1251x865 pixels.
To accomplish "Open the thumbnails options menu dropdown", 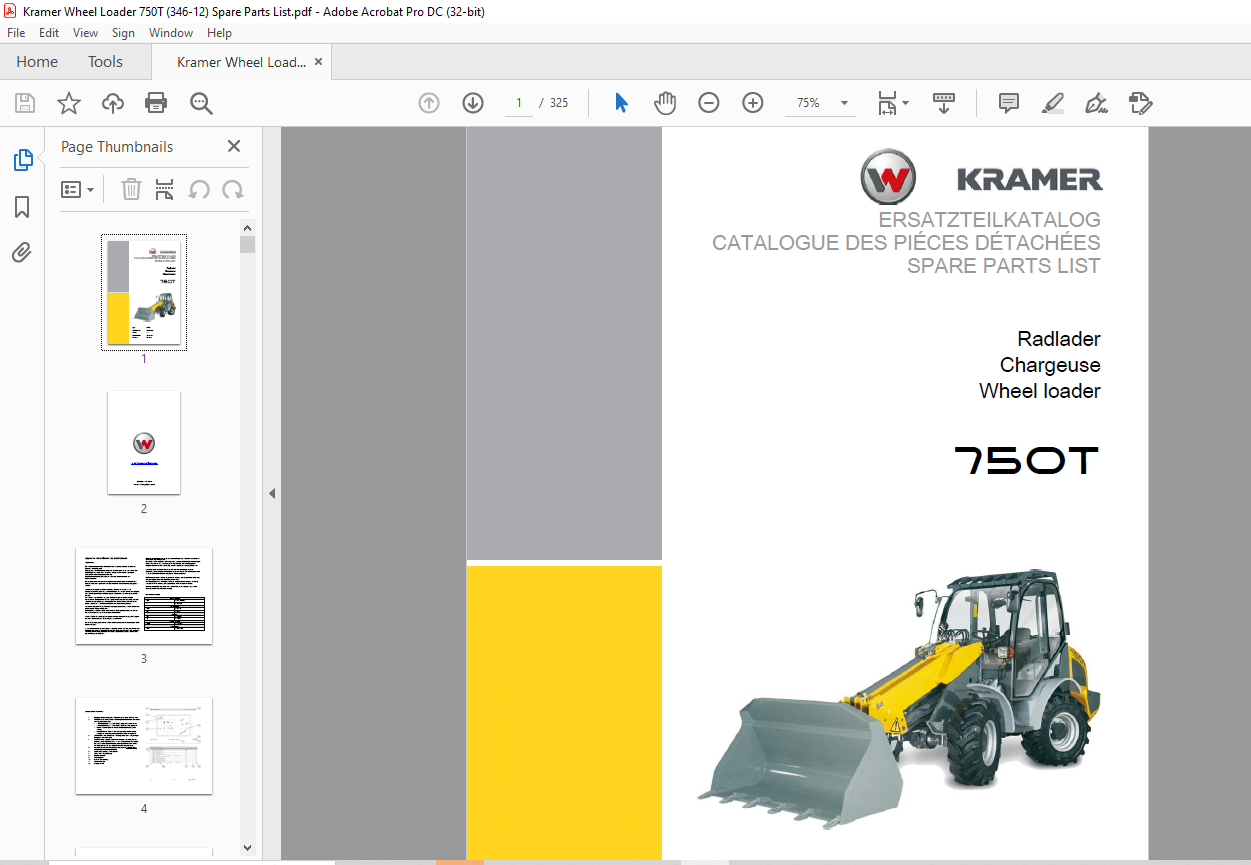I will pyautogui.click(x=78, y=189).
